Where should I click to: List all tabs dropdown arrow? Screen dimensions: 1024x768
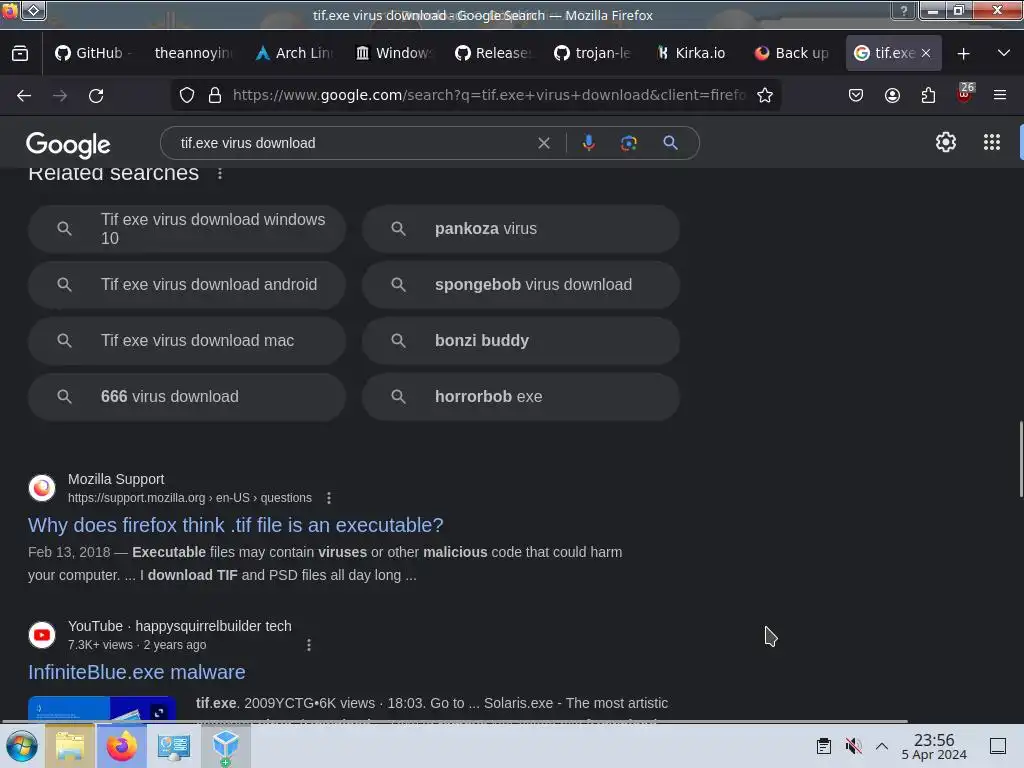pos(1004,53)
